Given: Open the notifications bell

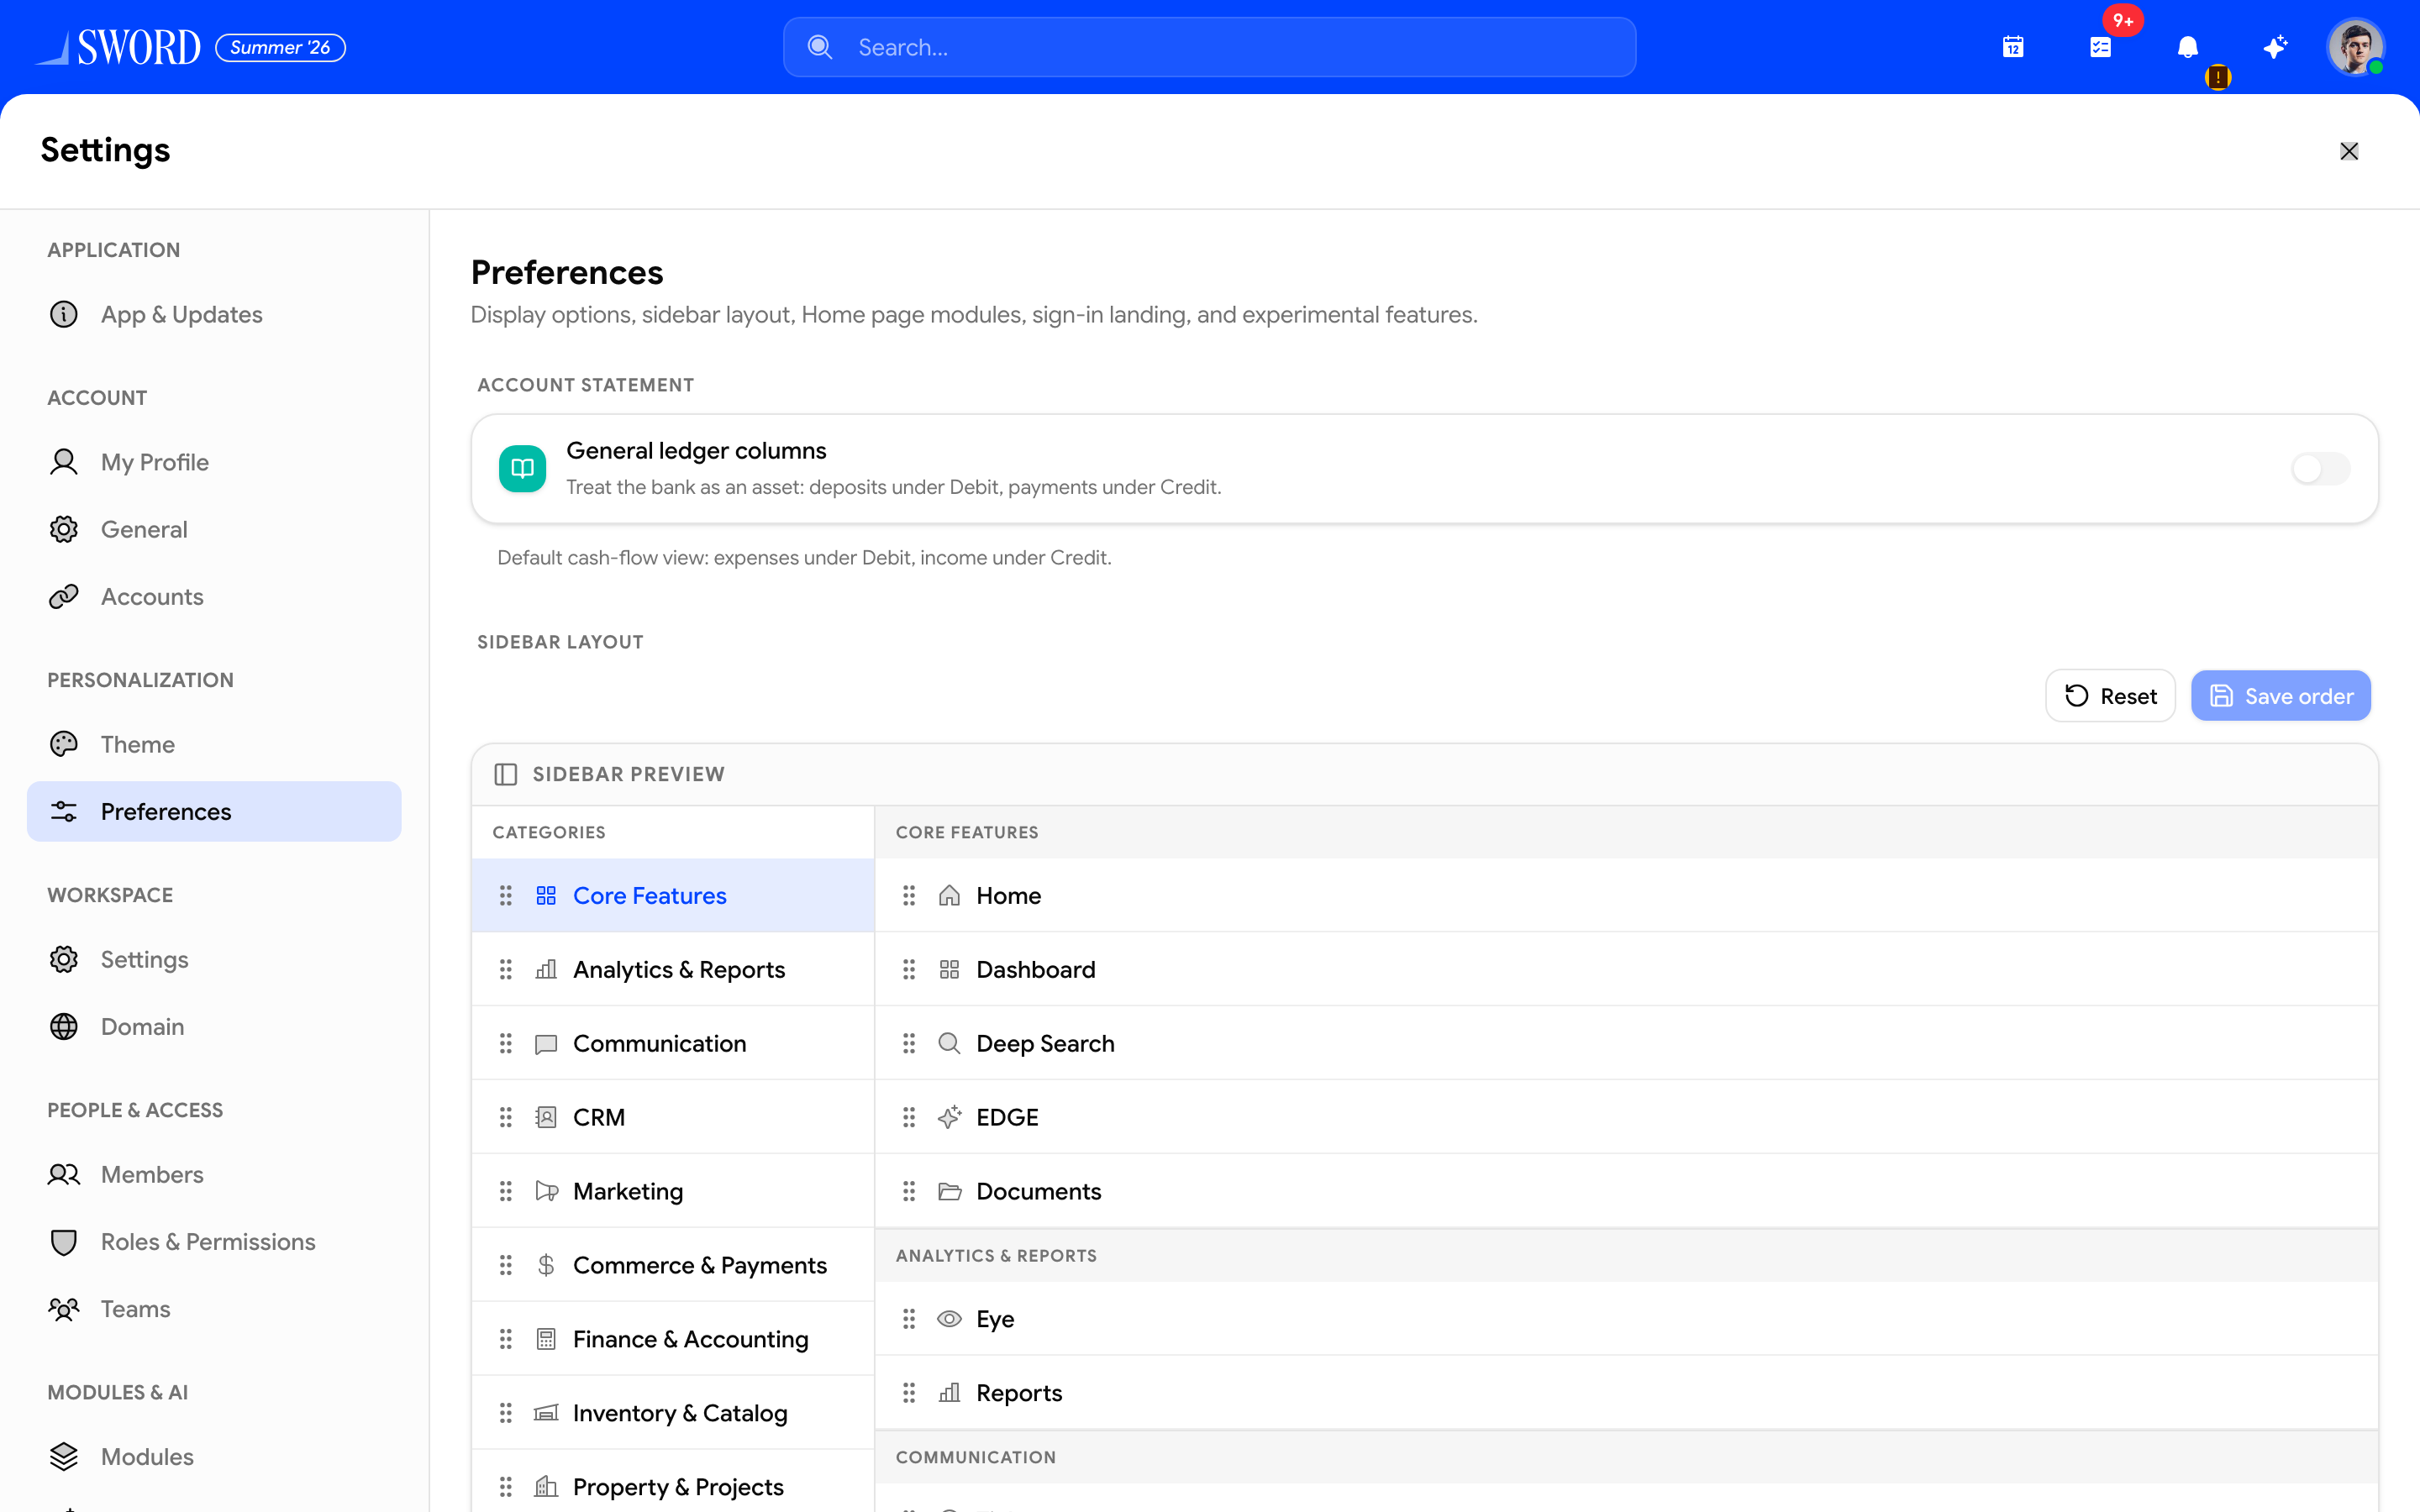Looking at the screenshot, I should coord(2187,47).
